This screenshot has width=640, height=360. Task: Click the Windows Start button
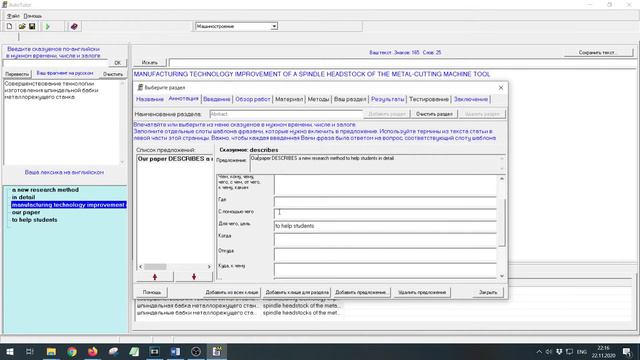(x=9, y=351)
